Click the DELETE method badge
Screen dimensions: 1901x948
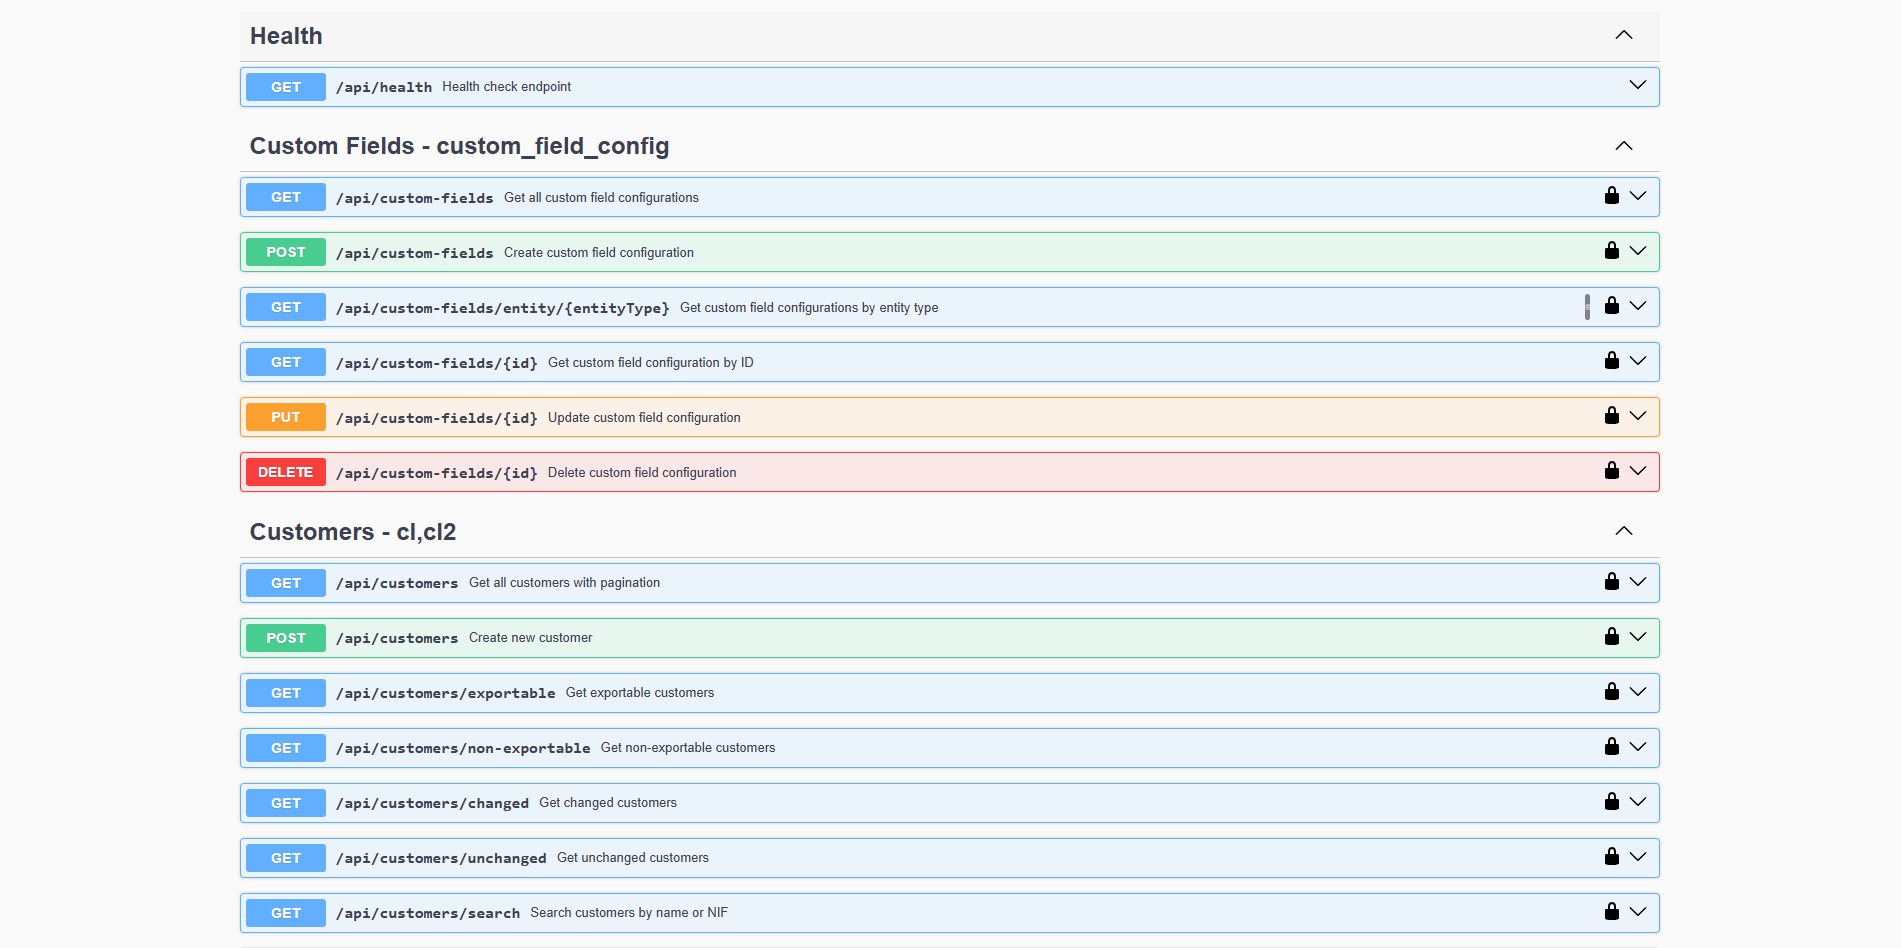tap(286, 472)
